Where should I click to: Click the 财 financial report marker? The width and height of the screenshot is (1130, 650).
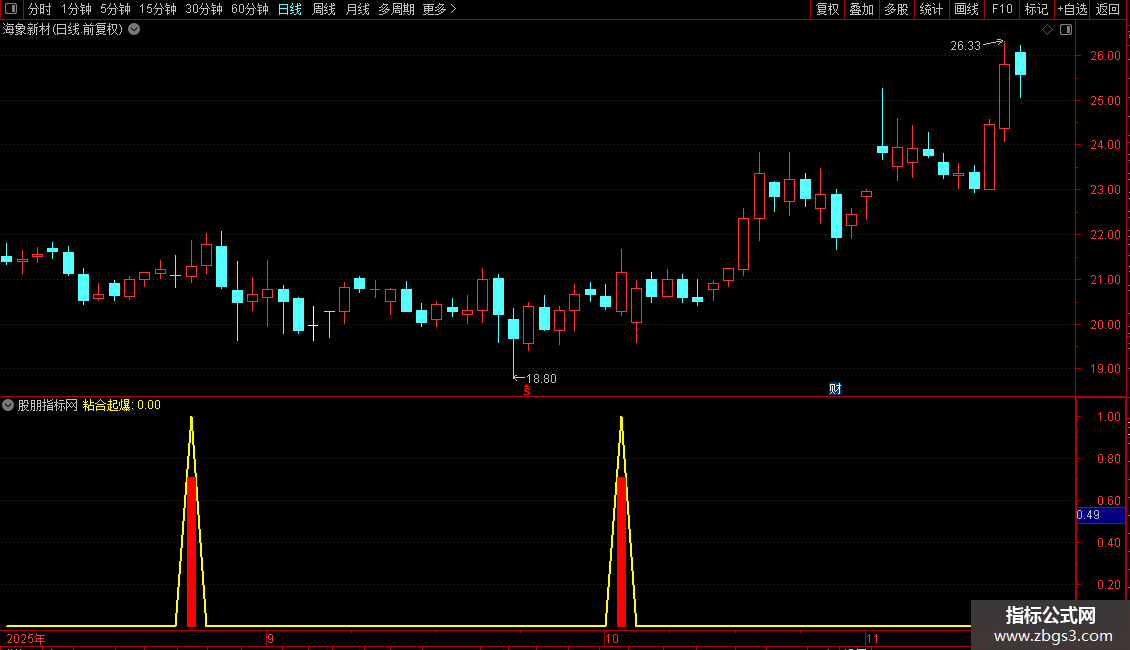(835, 389)
